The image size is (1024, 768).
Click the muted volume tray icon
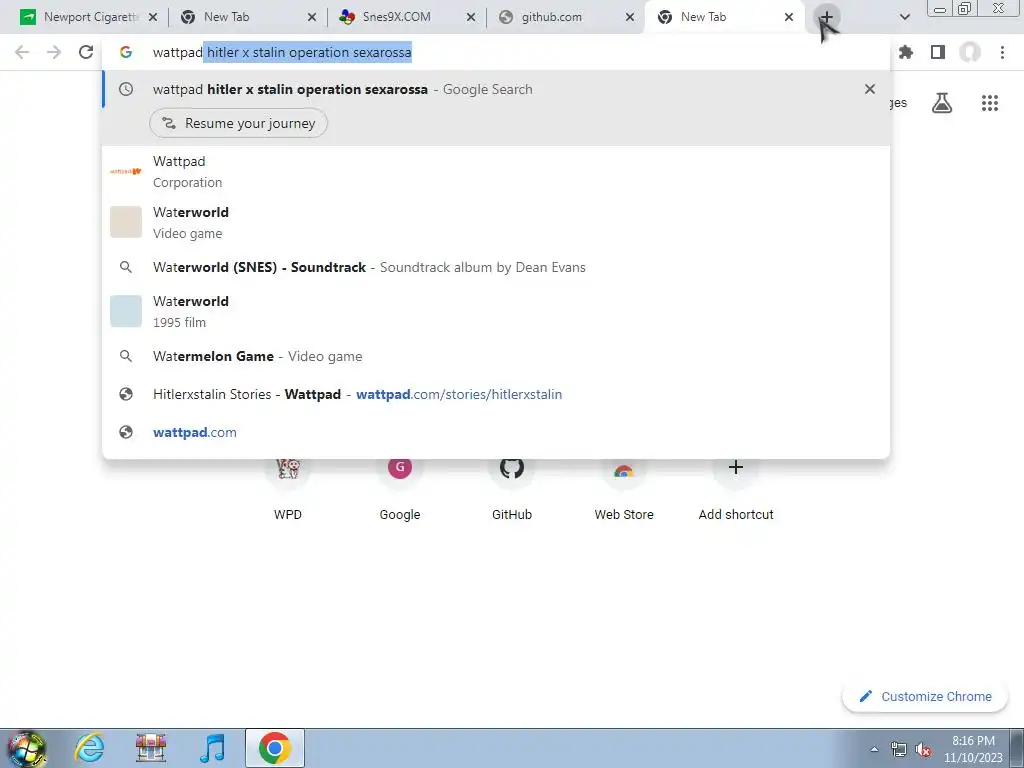[x=923, y=749]
